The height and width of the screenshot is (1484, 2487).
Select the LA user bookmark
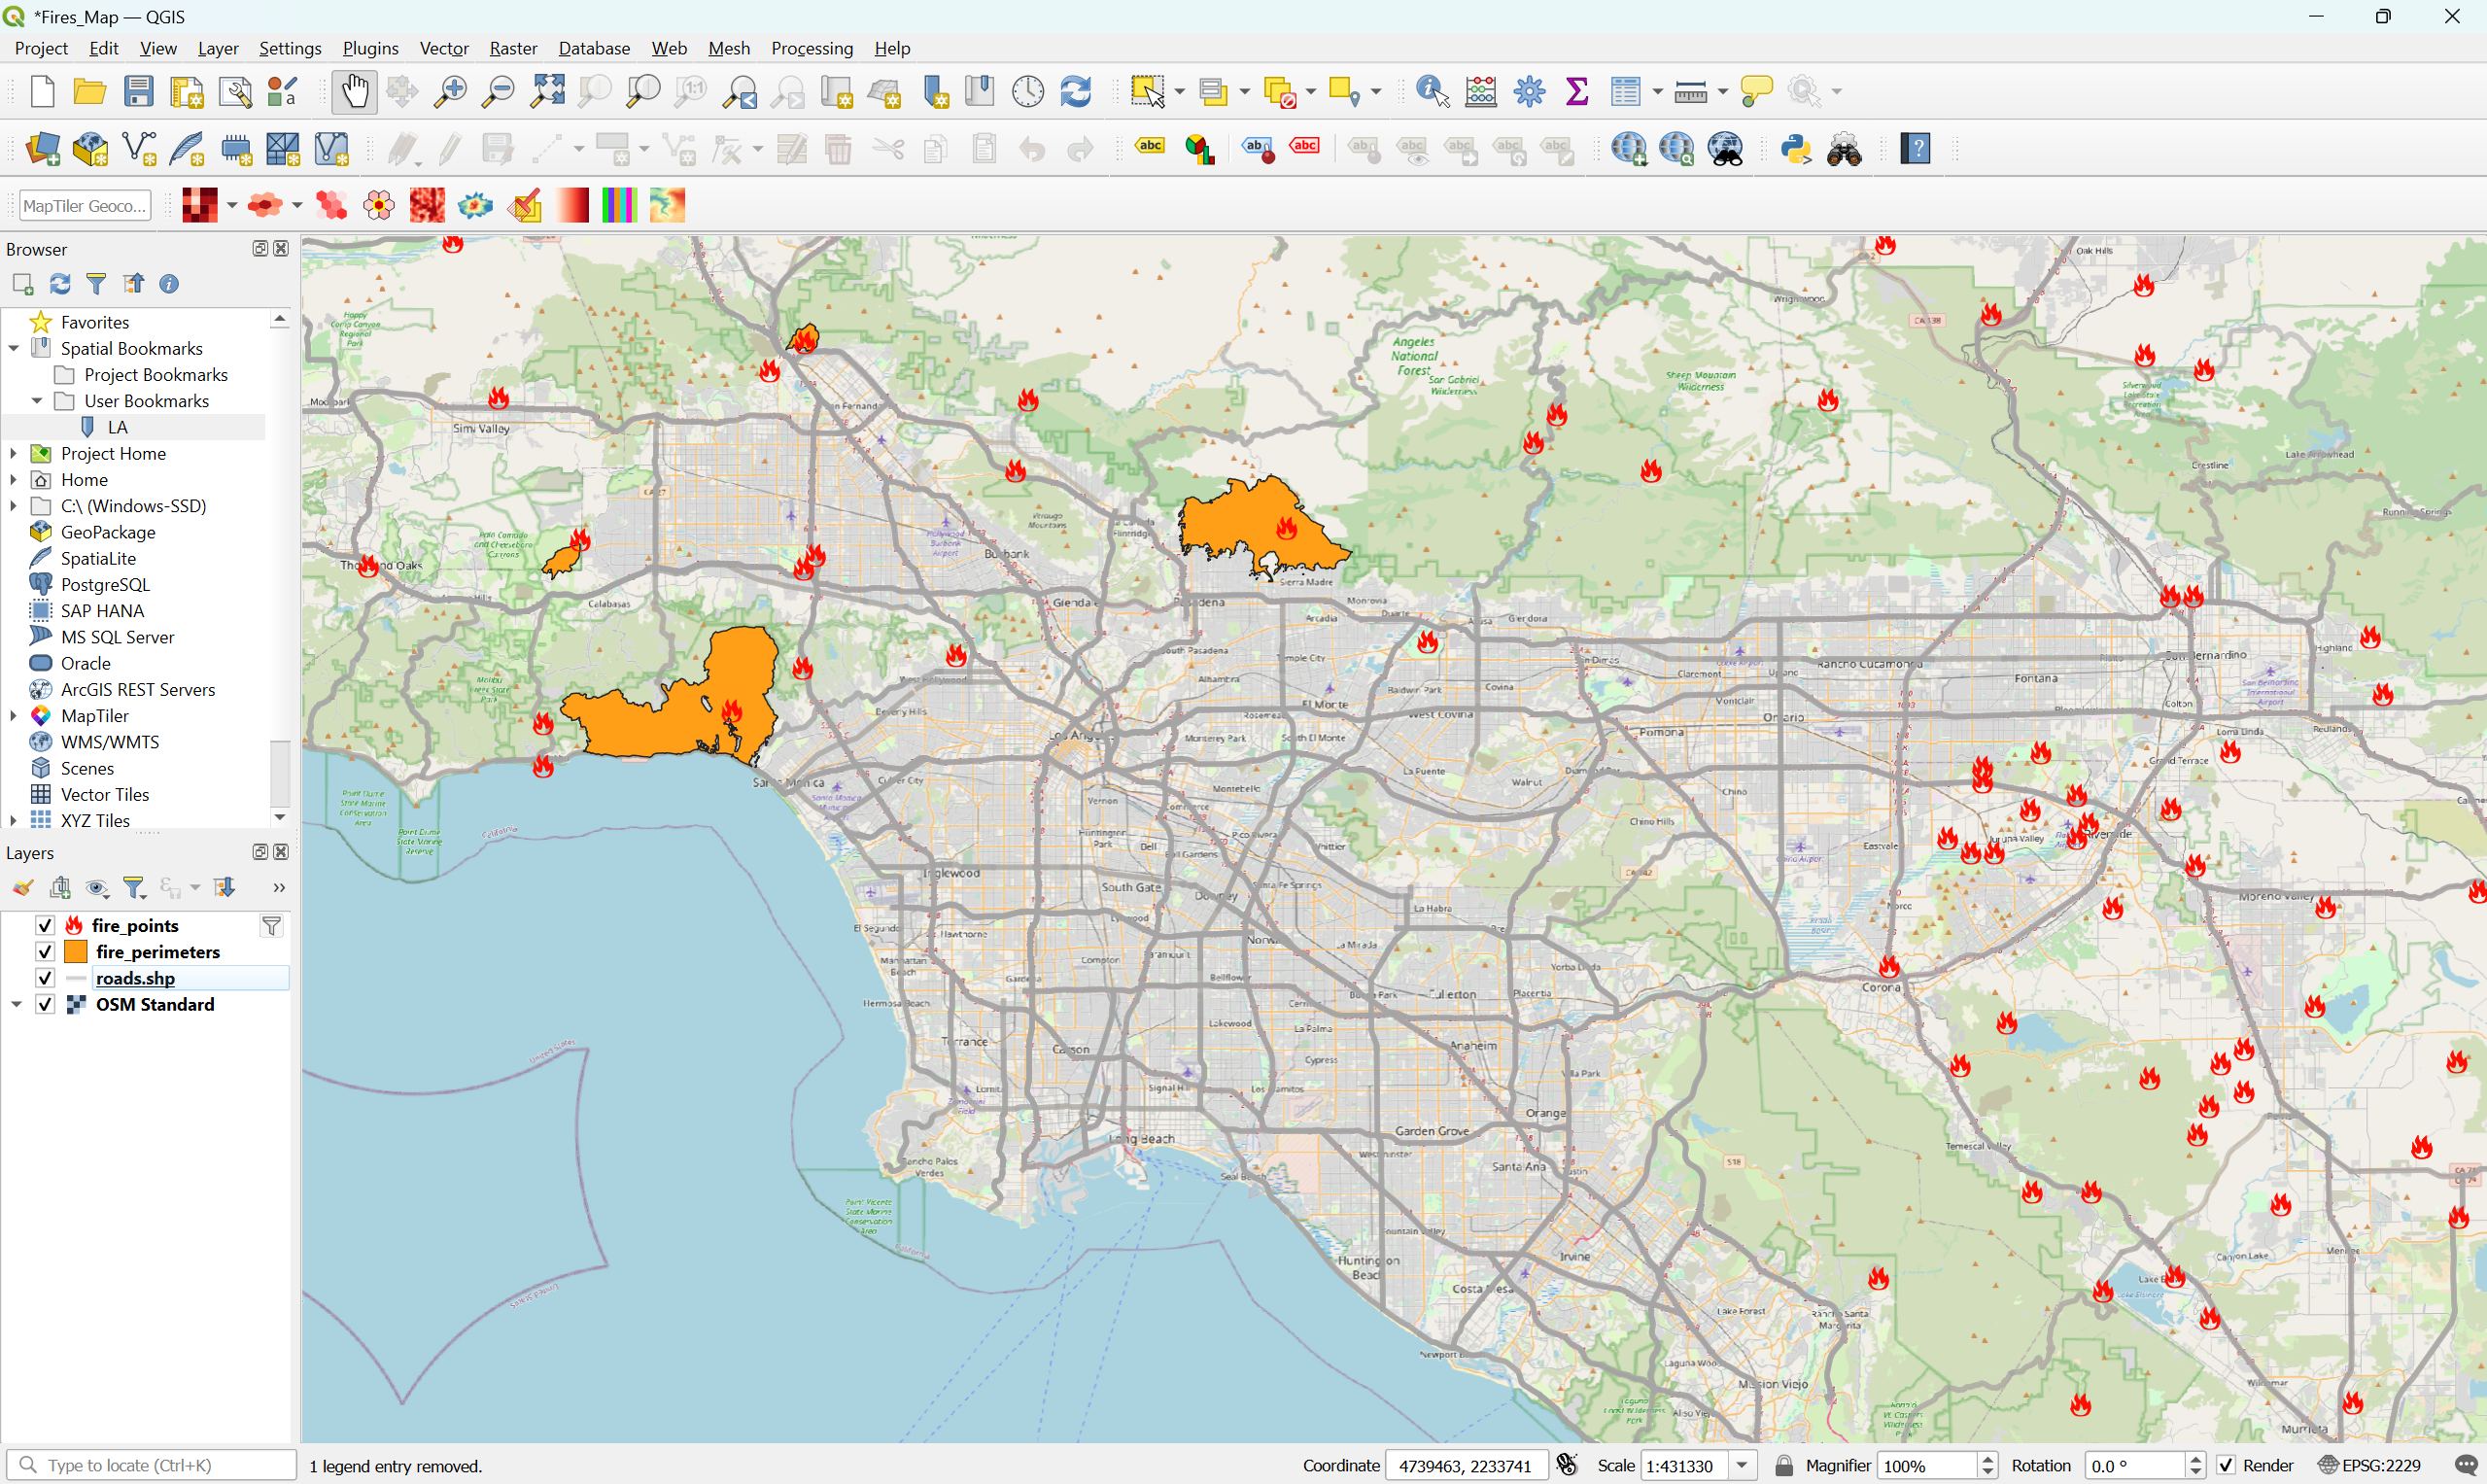(117, 427)
